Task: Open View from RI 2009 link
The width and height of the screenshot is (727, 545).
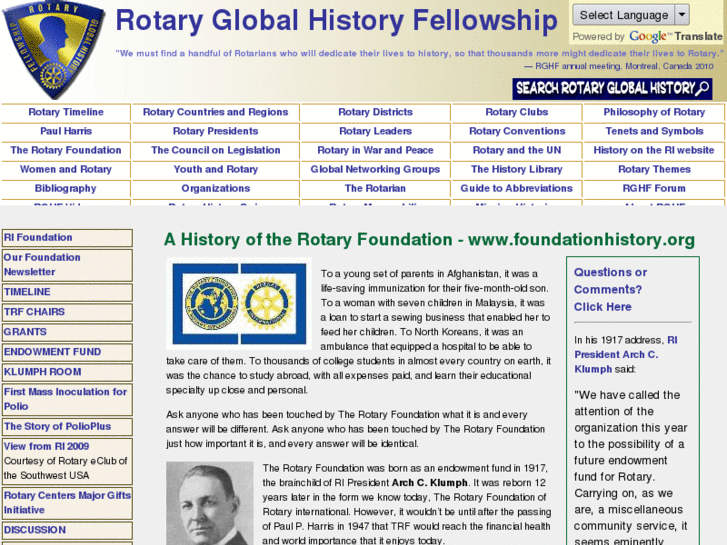Action: tap(46, 446)
